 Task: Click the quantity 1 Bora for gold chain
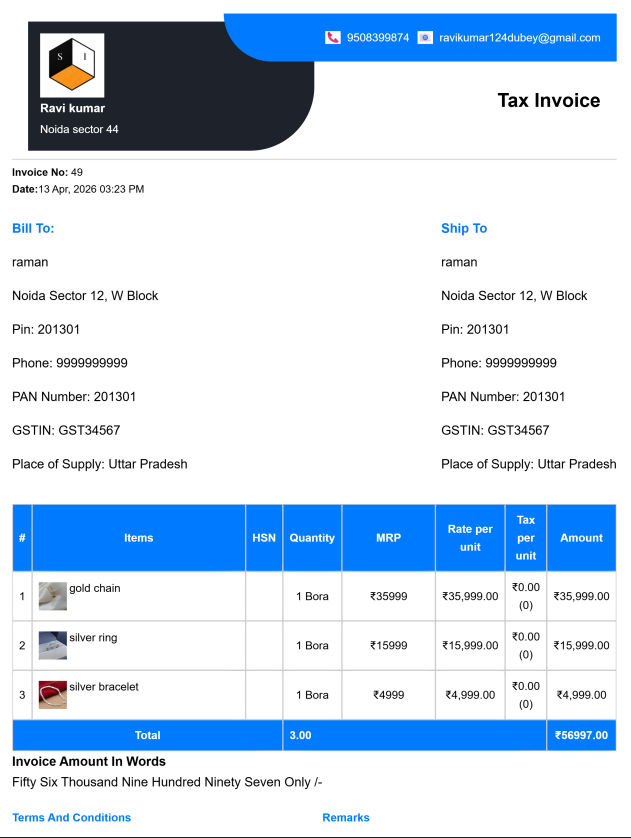coord(312,596)
